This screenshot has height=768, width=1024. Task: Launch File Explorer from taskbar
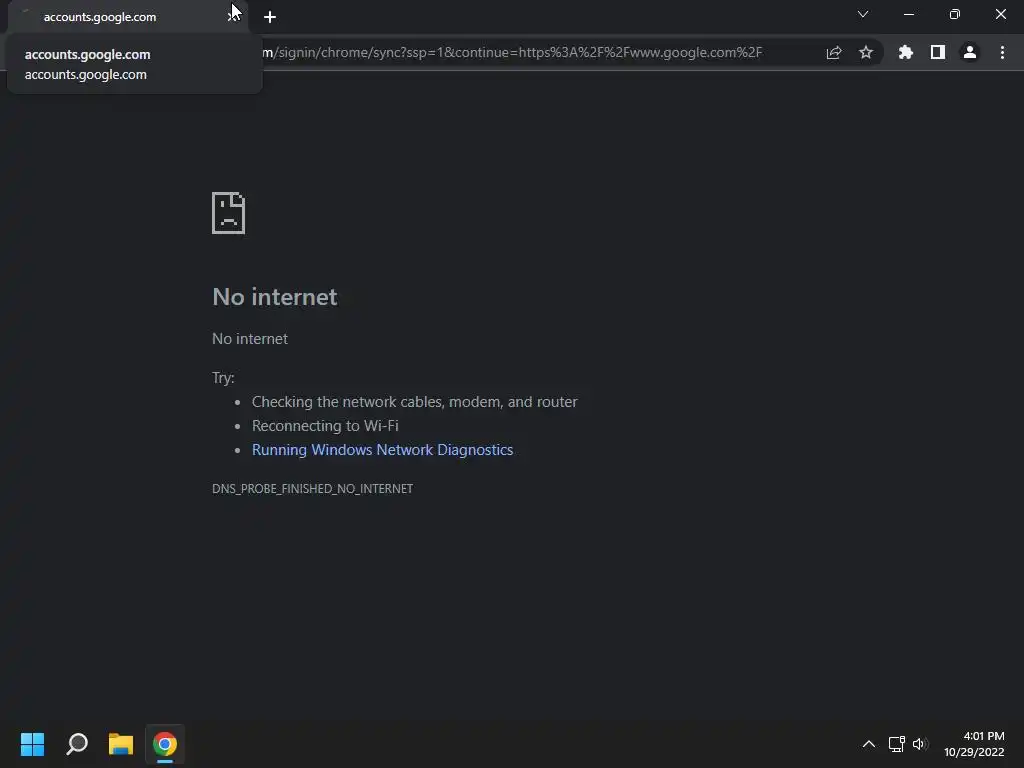pos(121,744)
